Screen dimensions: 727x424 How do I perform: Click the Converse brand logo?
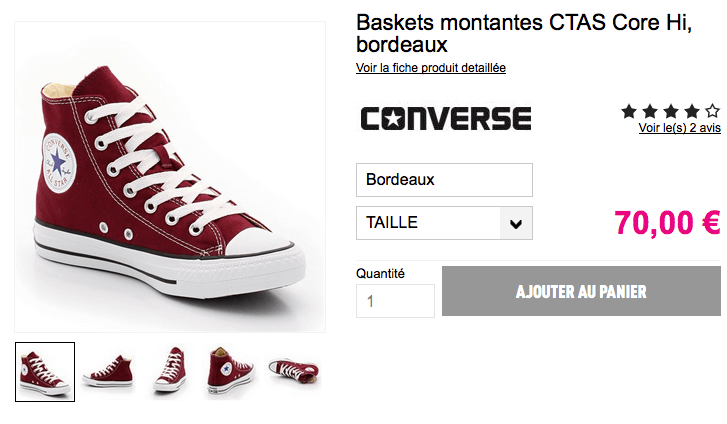445,119
